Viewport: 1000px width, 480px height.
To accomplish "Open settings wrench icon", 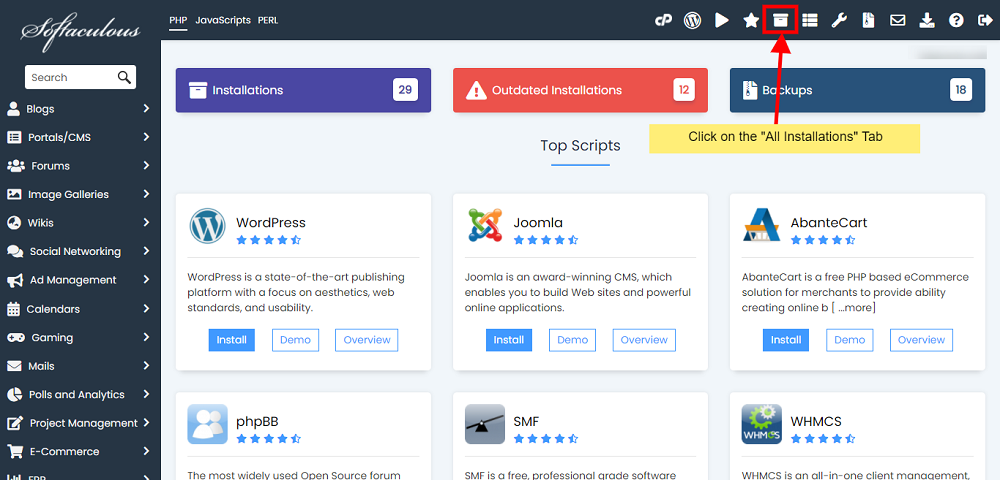I will (x=839, y=20).
